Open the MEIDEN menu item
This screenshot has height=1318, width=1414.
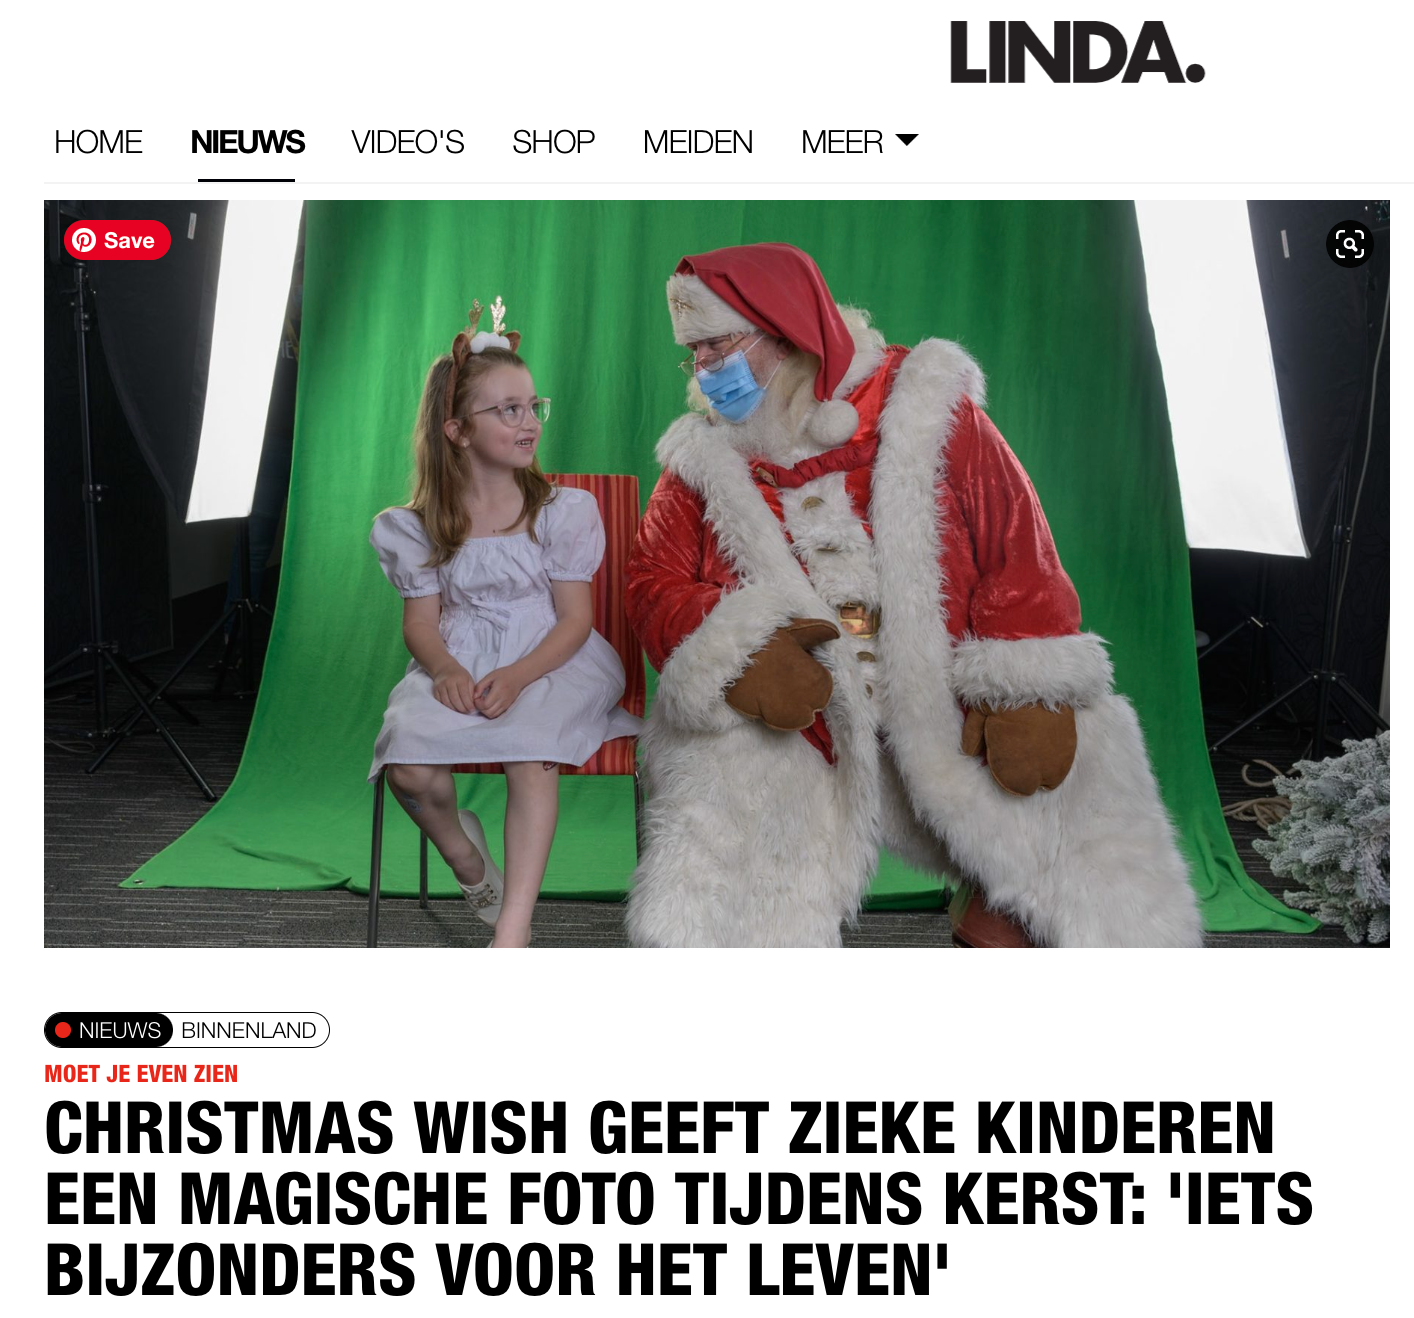(x=697, y=142)
